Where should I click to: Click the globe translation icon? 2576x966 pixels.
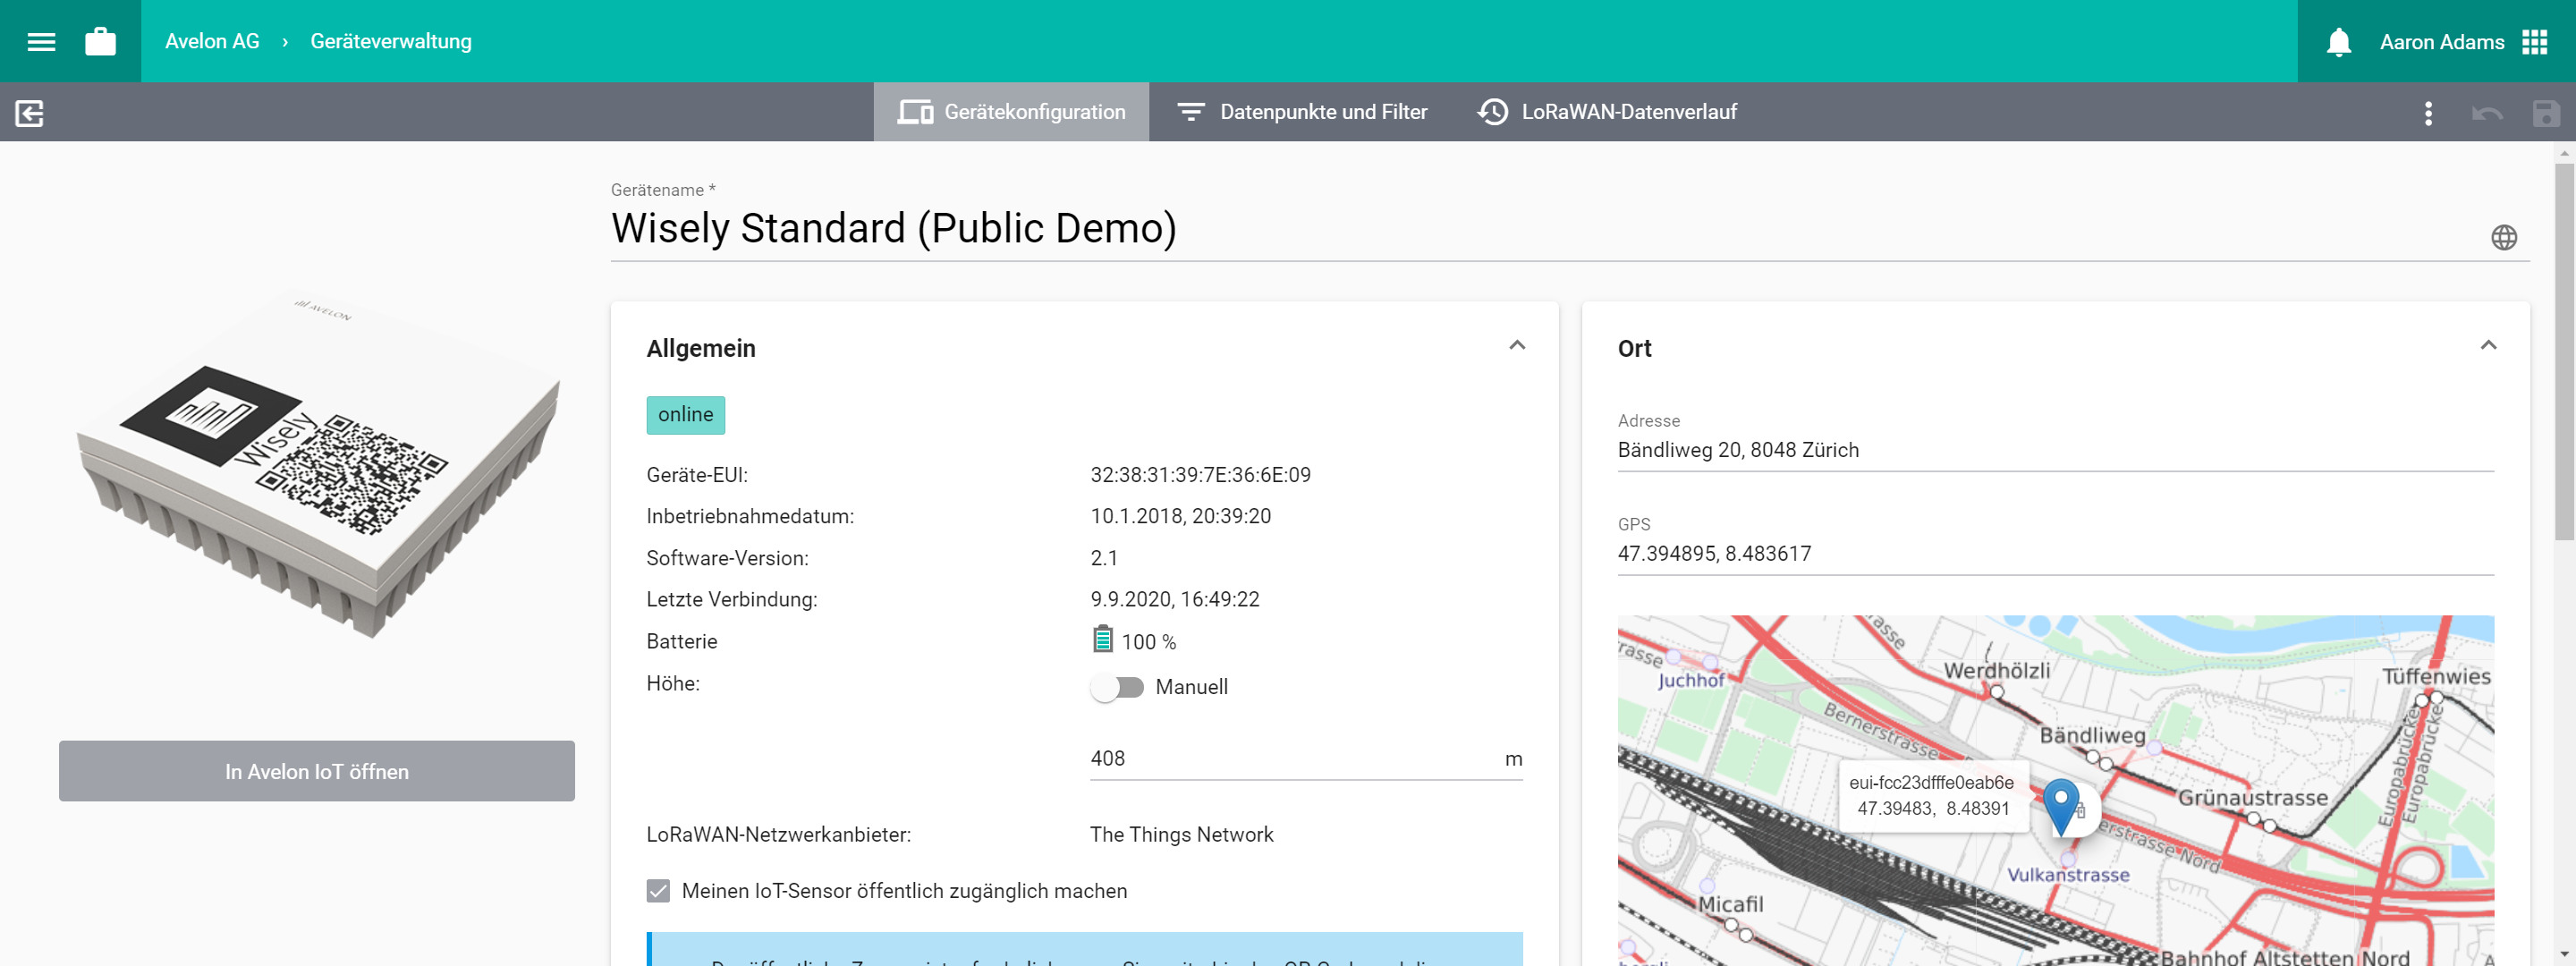2503,237
